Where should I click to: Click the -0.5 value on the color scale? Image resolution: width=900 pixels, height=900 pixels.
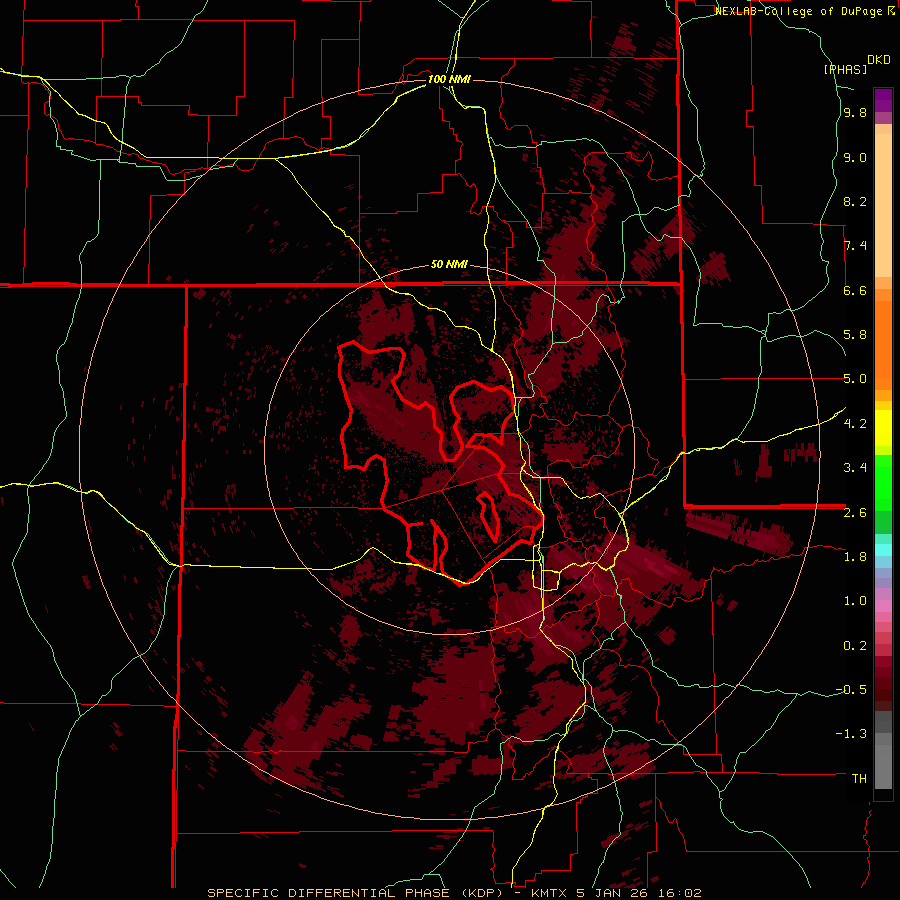[852, 690]
